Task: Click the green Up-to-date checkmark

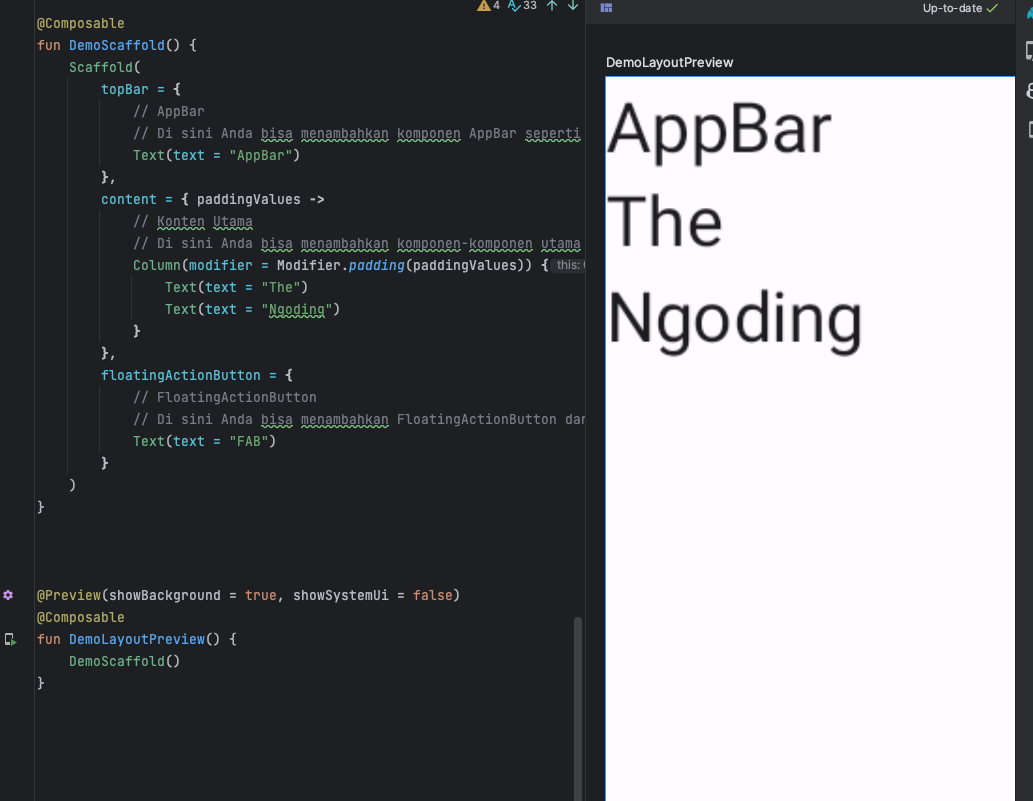Action: [992, 8]
